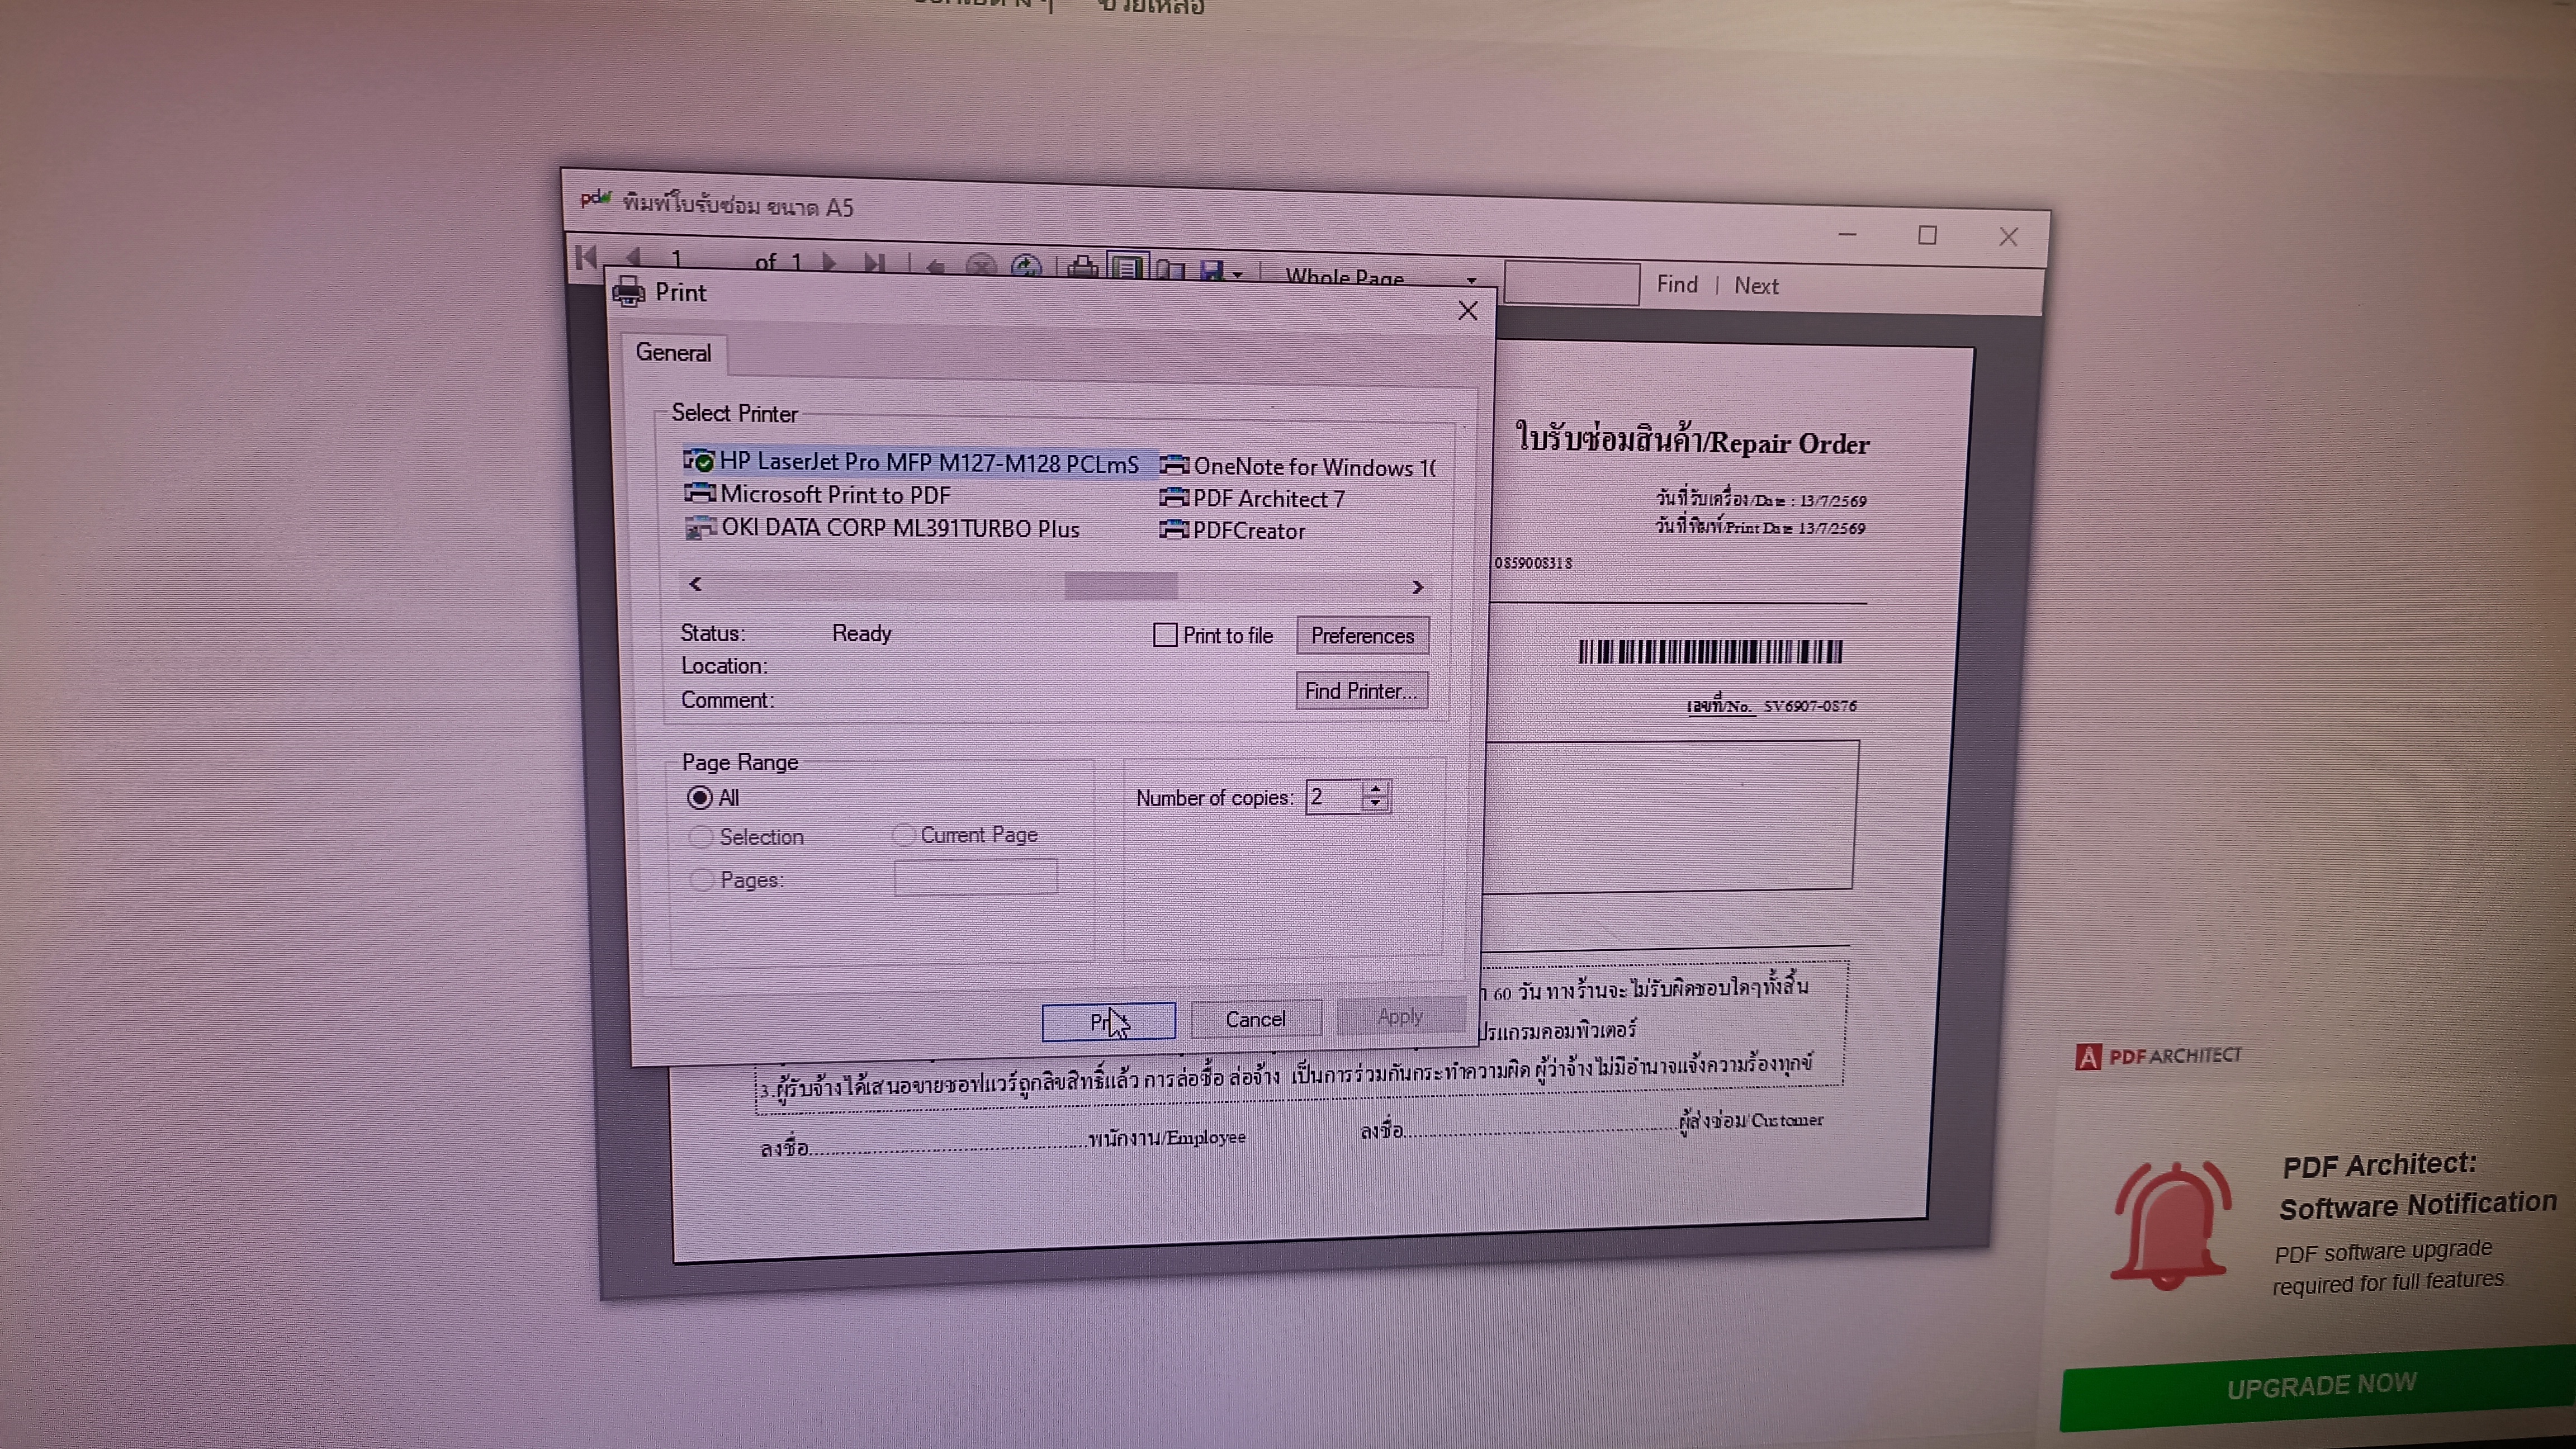Select the Selection page range option
The height and width of the screenshot is (1449, 2576).
[x=701, y=837]
